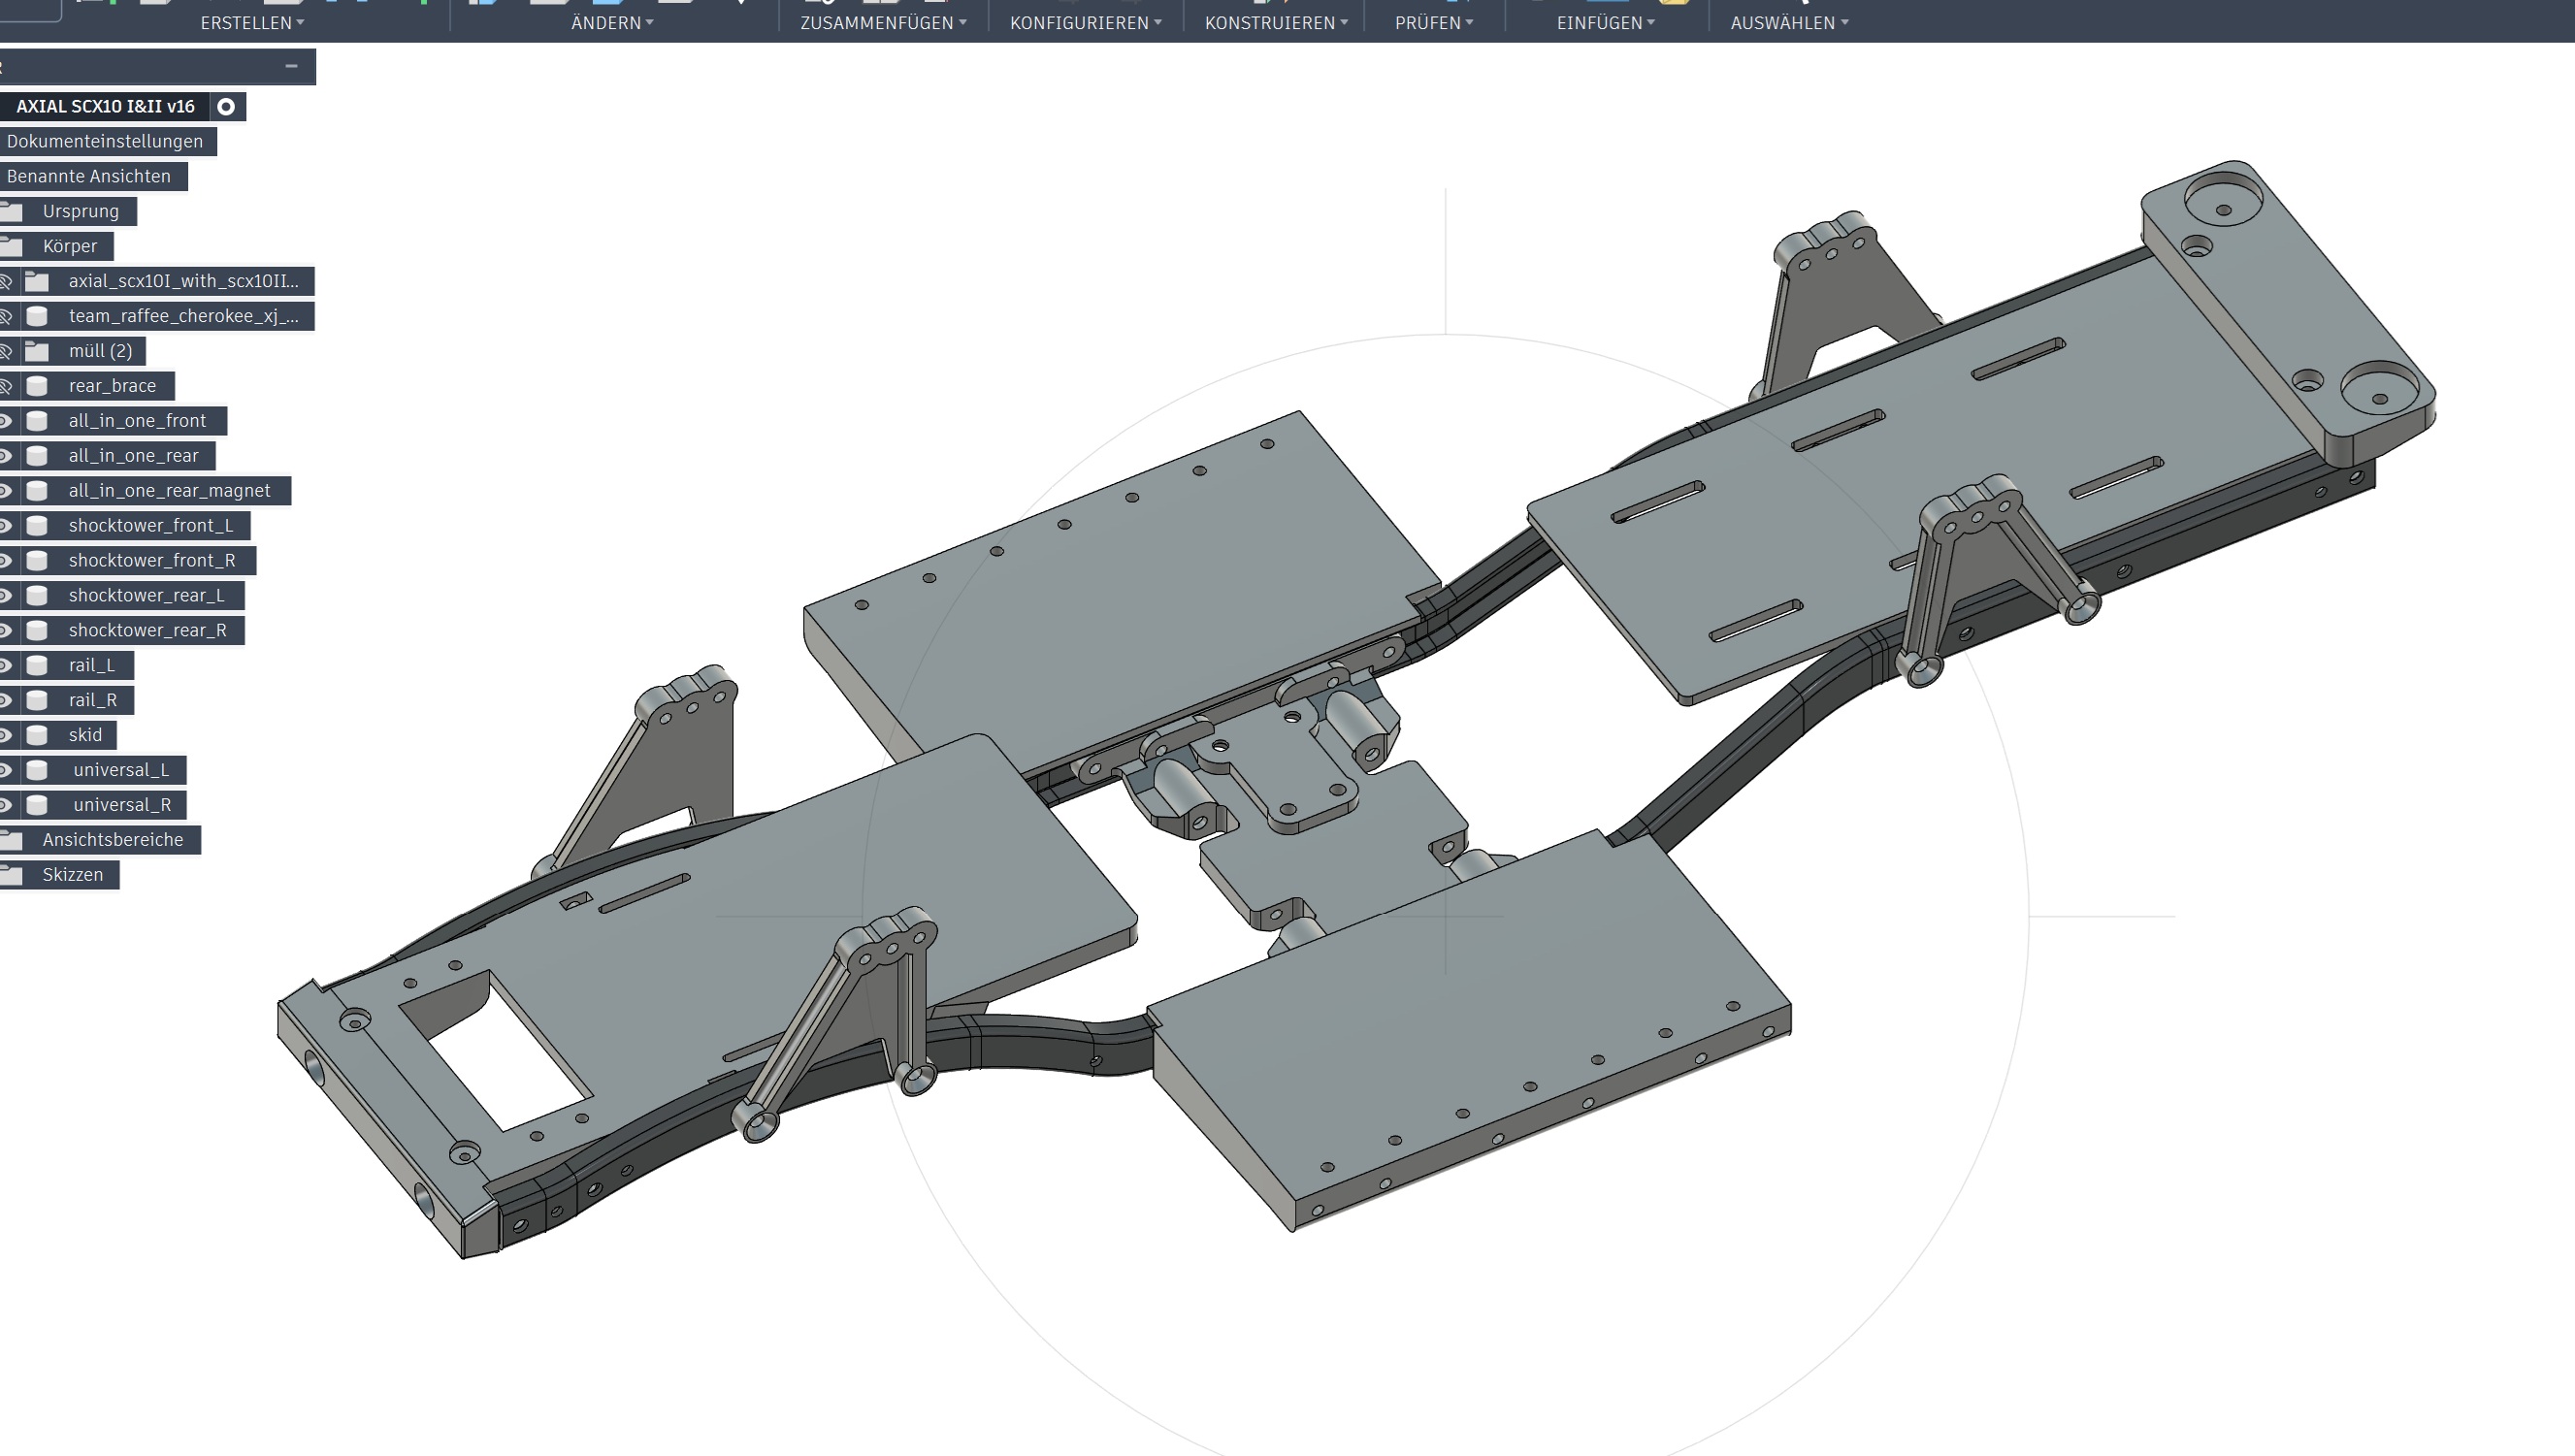Click the shocktower_front_R body icon
Viewport: 2575px width, 1456px height.
point(37,561)
